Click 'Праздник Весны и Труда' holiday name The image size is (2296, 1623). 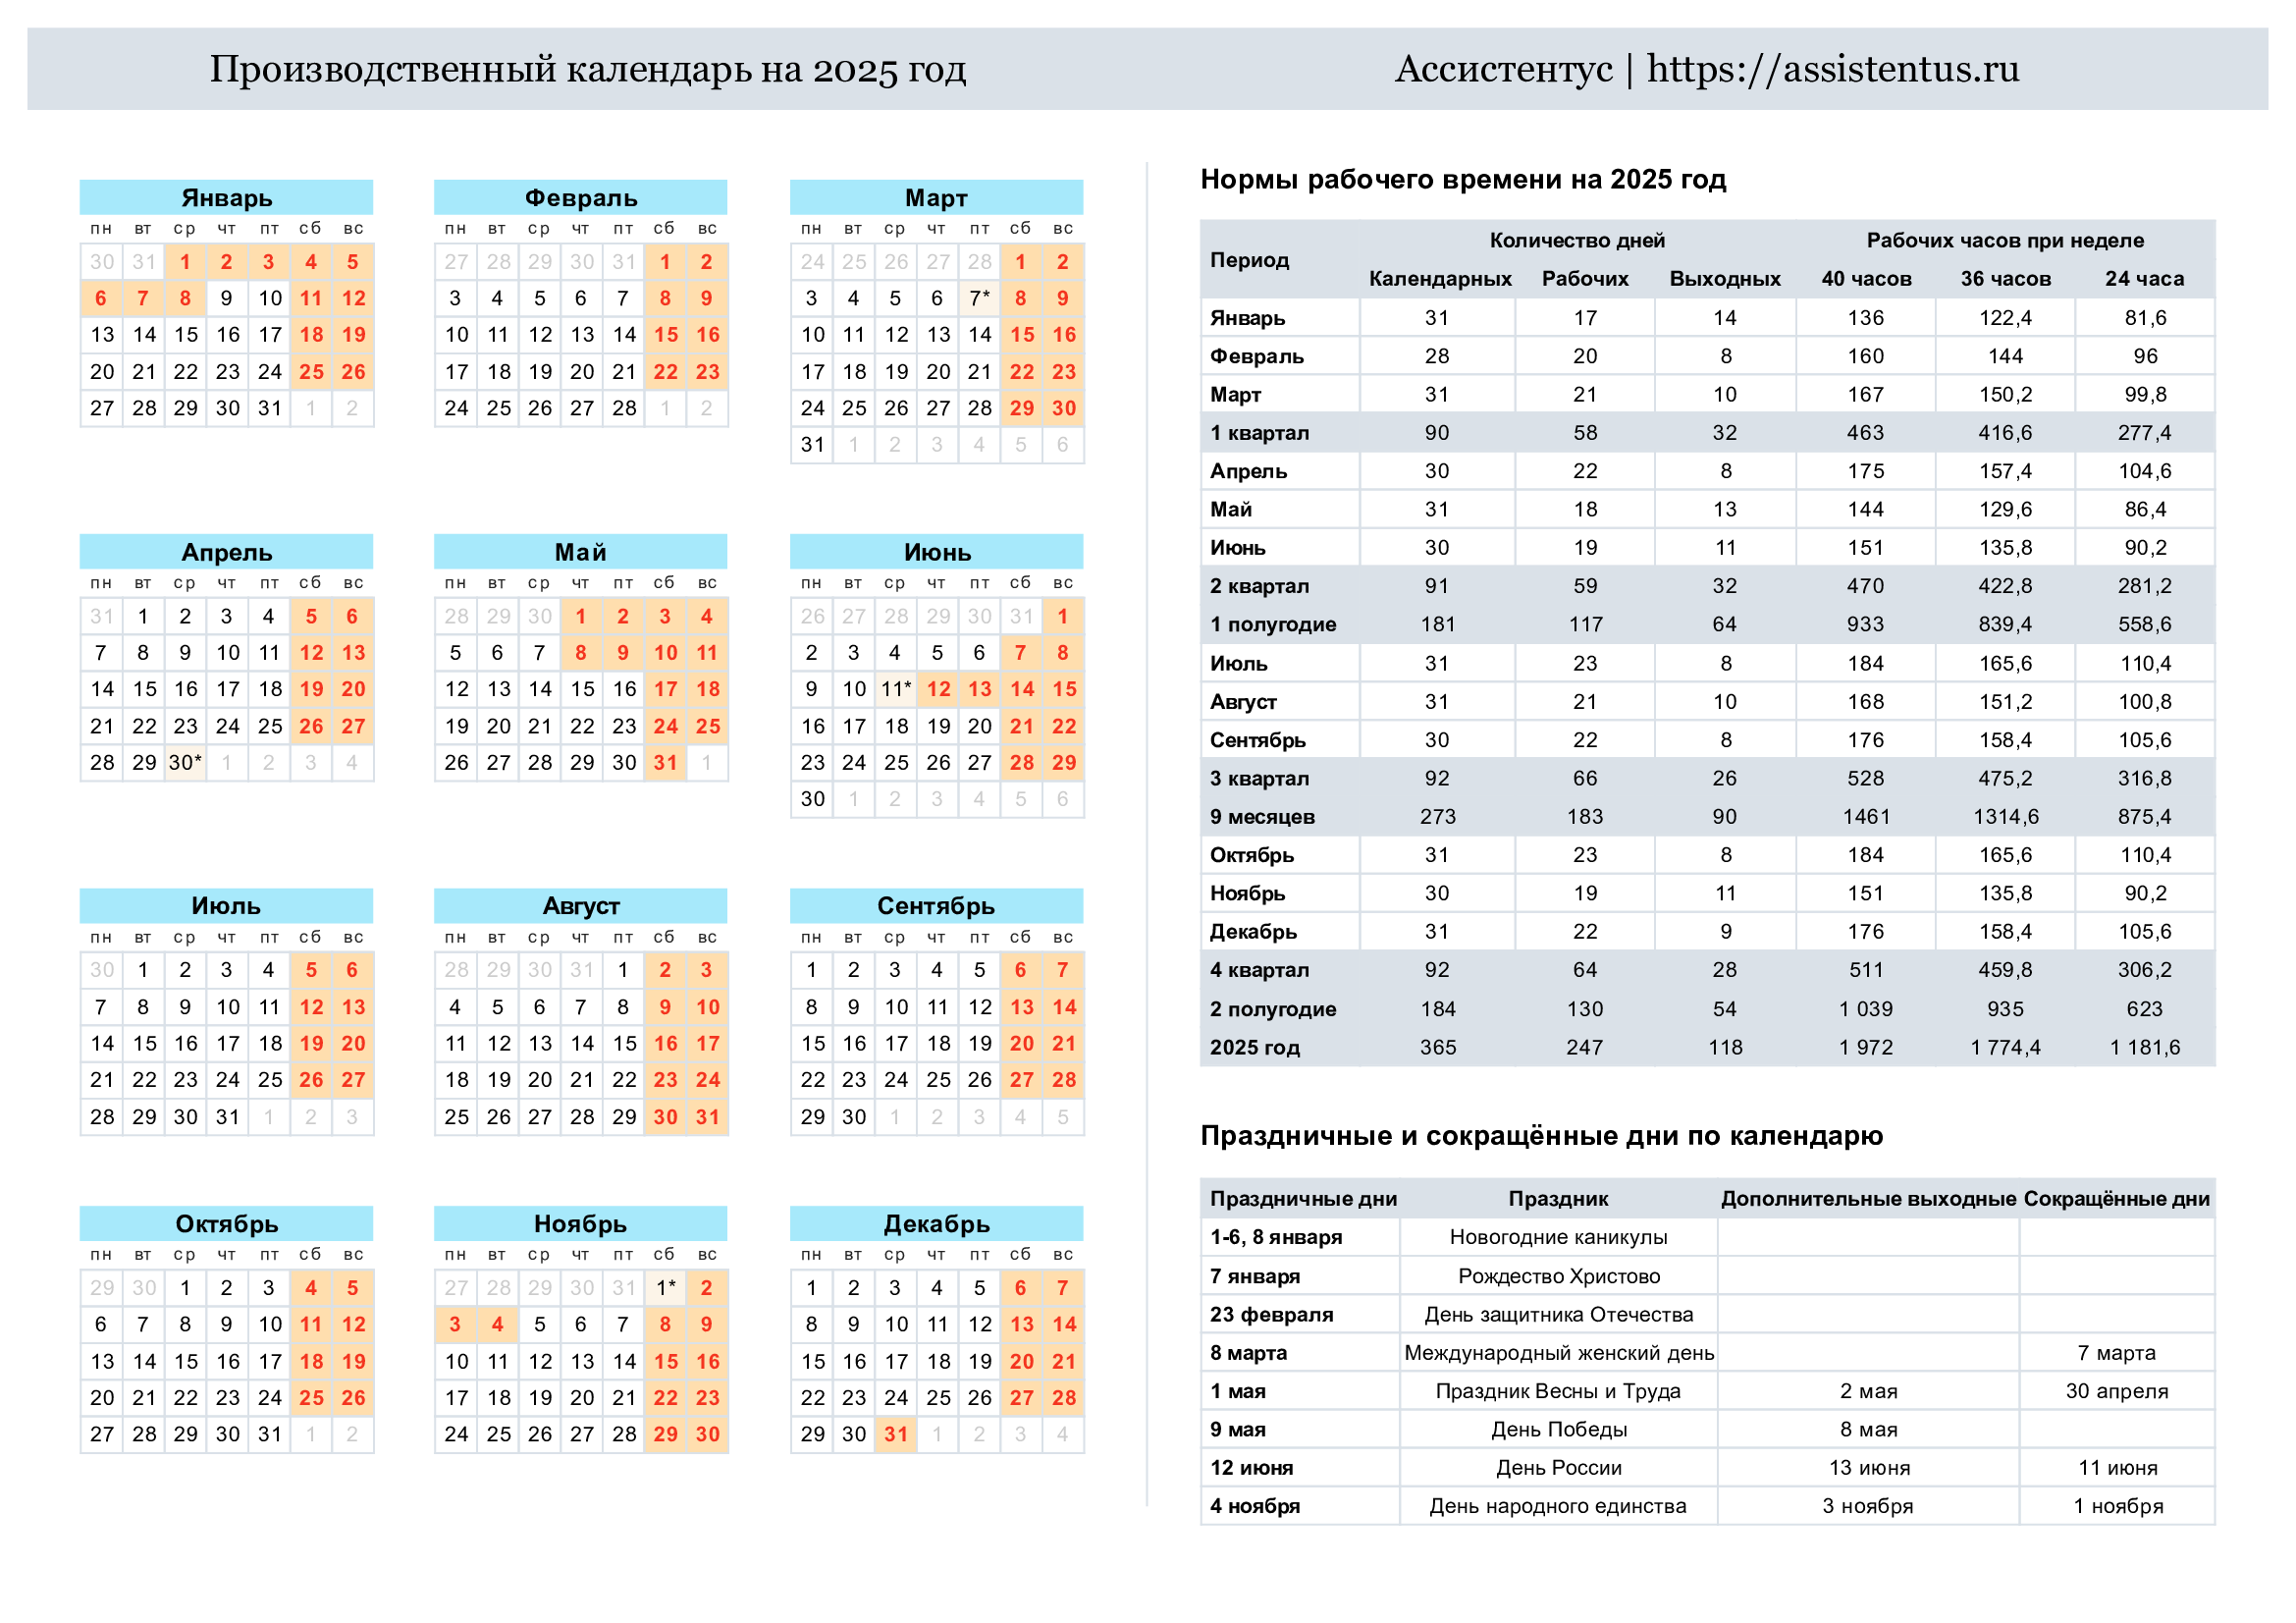click(x=1558, y=1391)
